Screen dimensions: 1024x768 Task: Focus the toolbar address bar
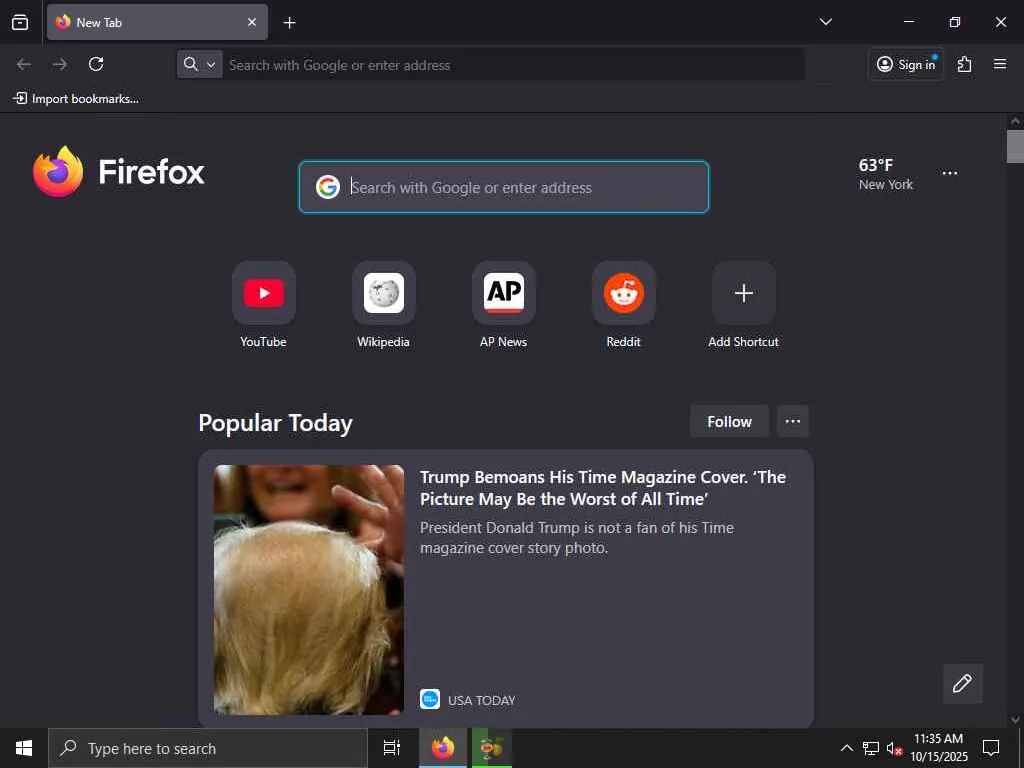tap(515, 65)
